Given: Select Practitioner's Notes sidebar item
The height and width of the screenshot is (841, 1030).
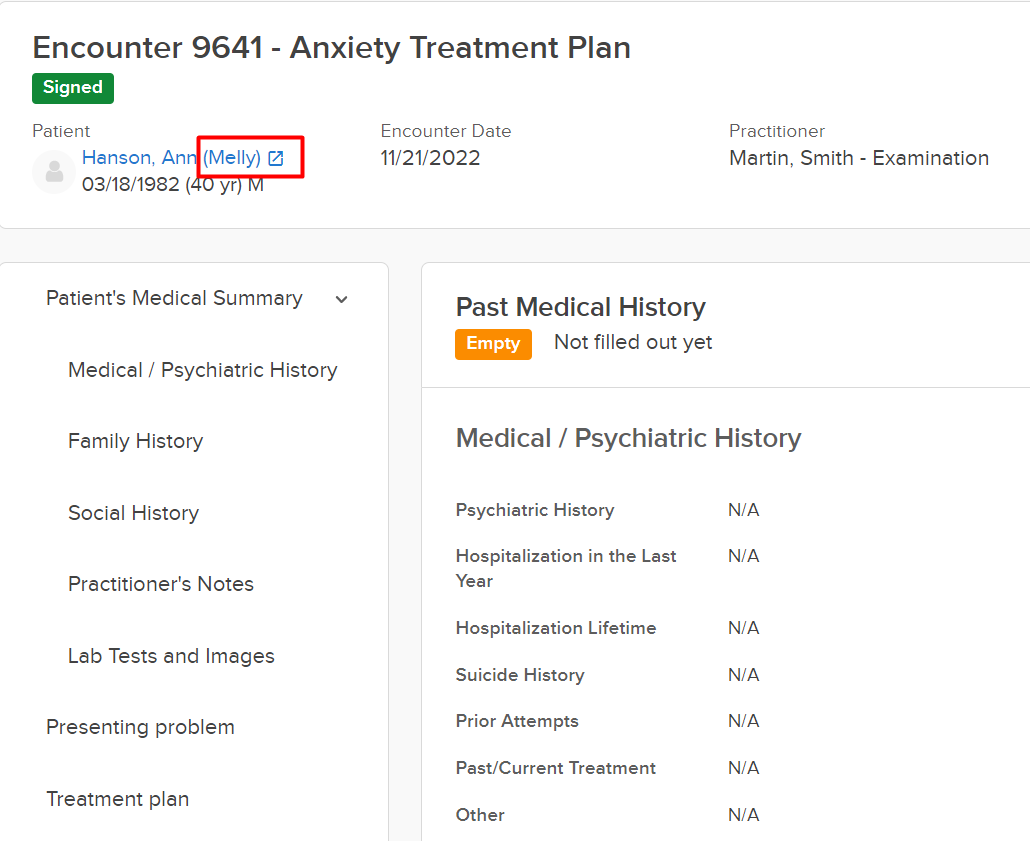Looking at the screenshot, I should click(x=161, y=584).
